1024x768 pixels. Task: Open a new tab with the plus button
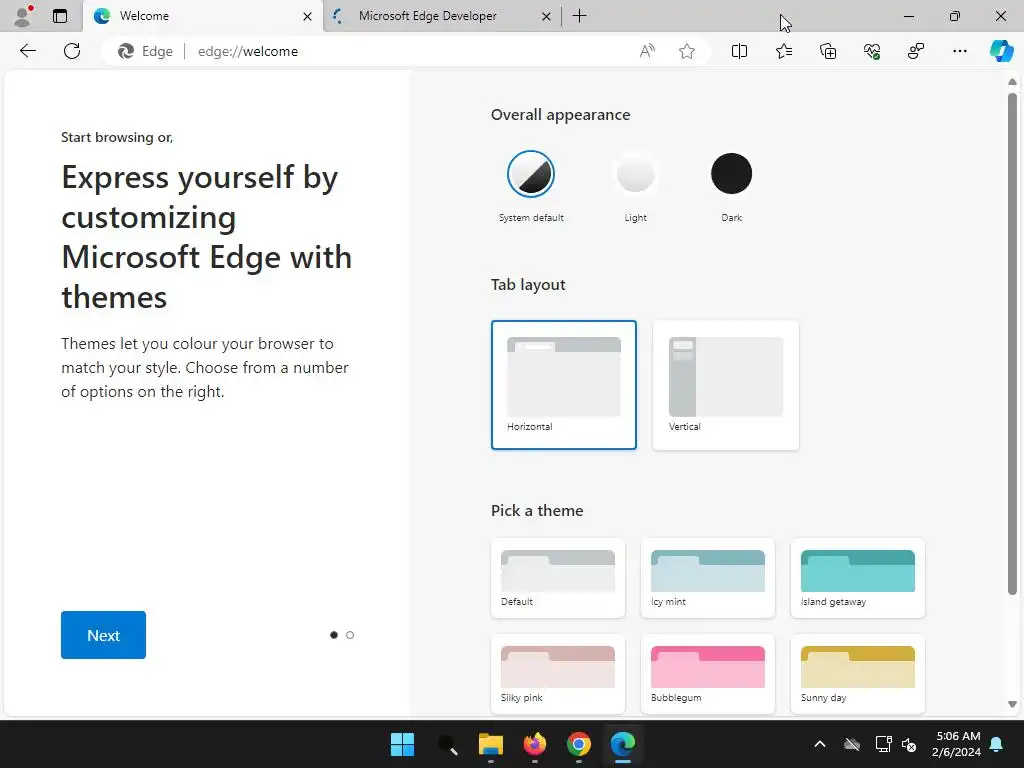[x=579, y=16]
